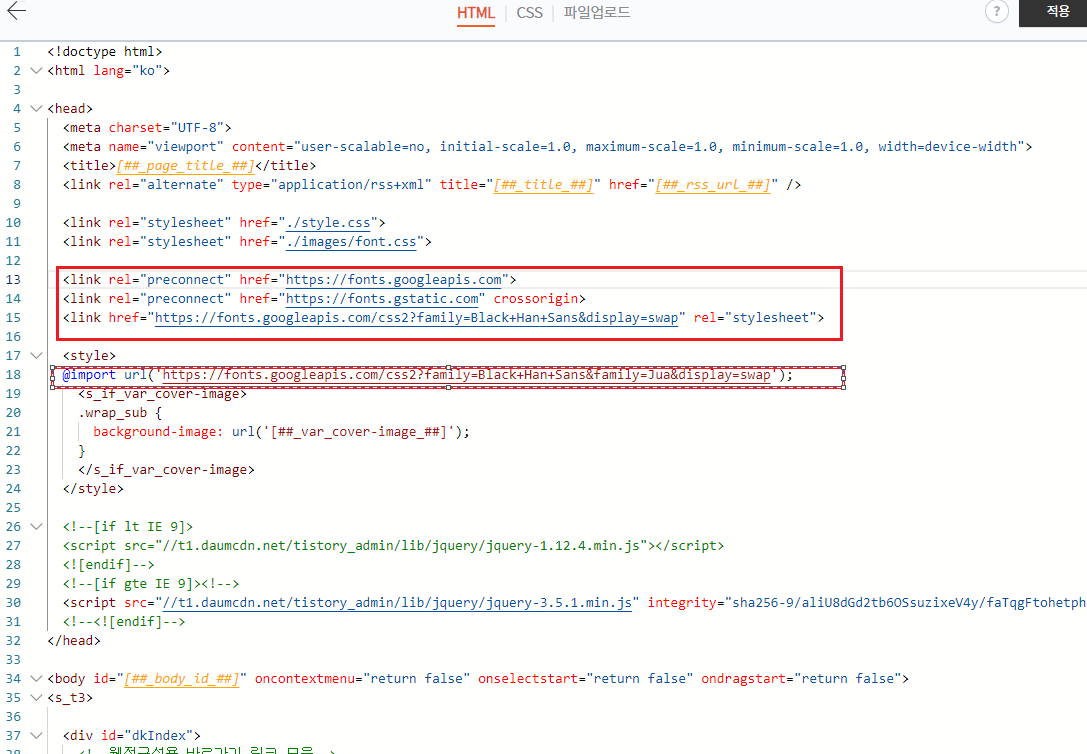Click the ondragstart attribute in body tag
The height and width of the screenshot is (754, 1087).
743,678
